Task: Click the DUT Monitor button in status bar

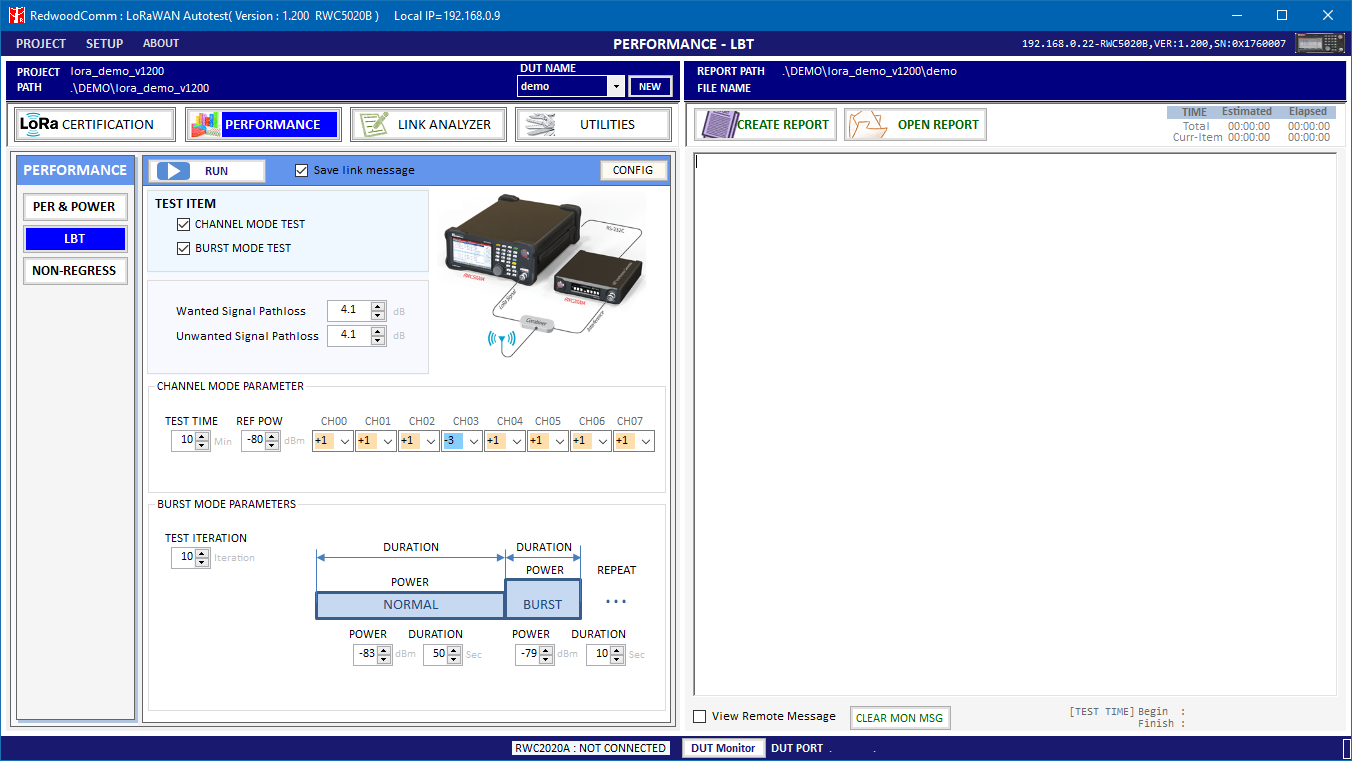Action: pos(723,748)
